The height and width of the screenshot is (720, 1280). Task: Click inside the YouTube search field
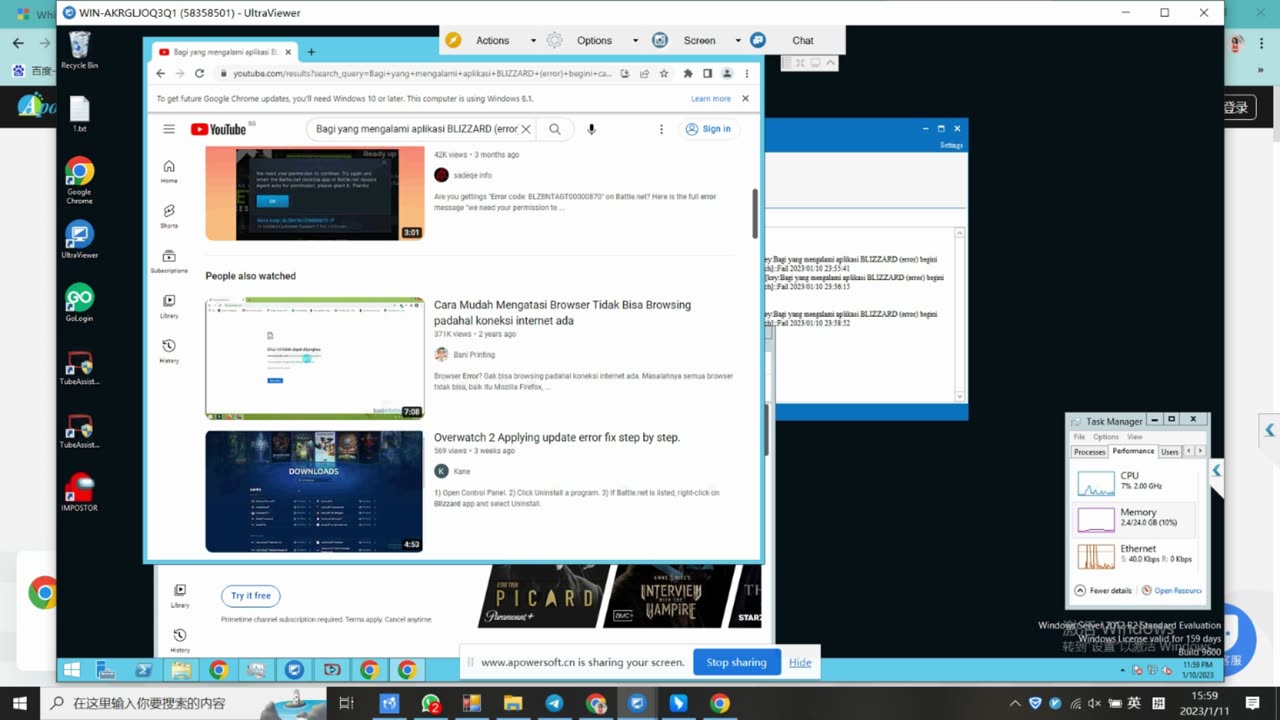pos(416,129)
